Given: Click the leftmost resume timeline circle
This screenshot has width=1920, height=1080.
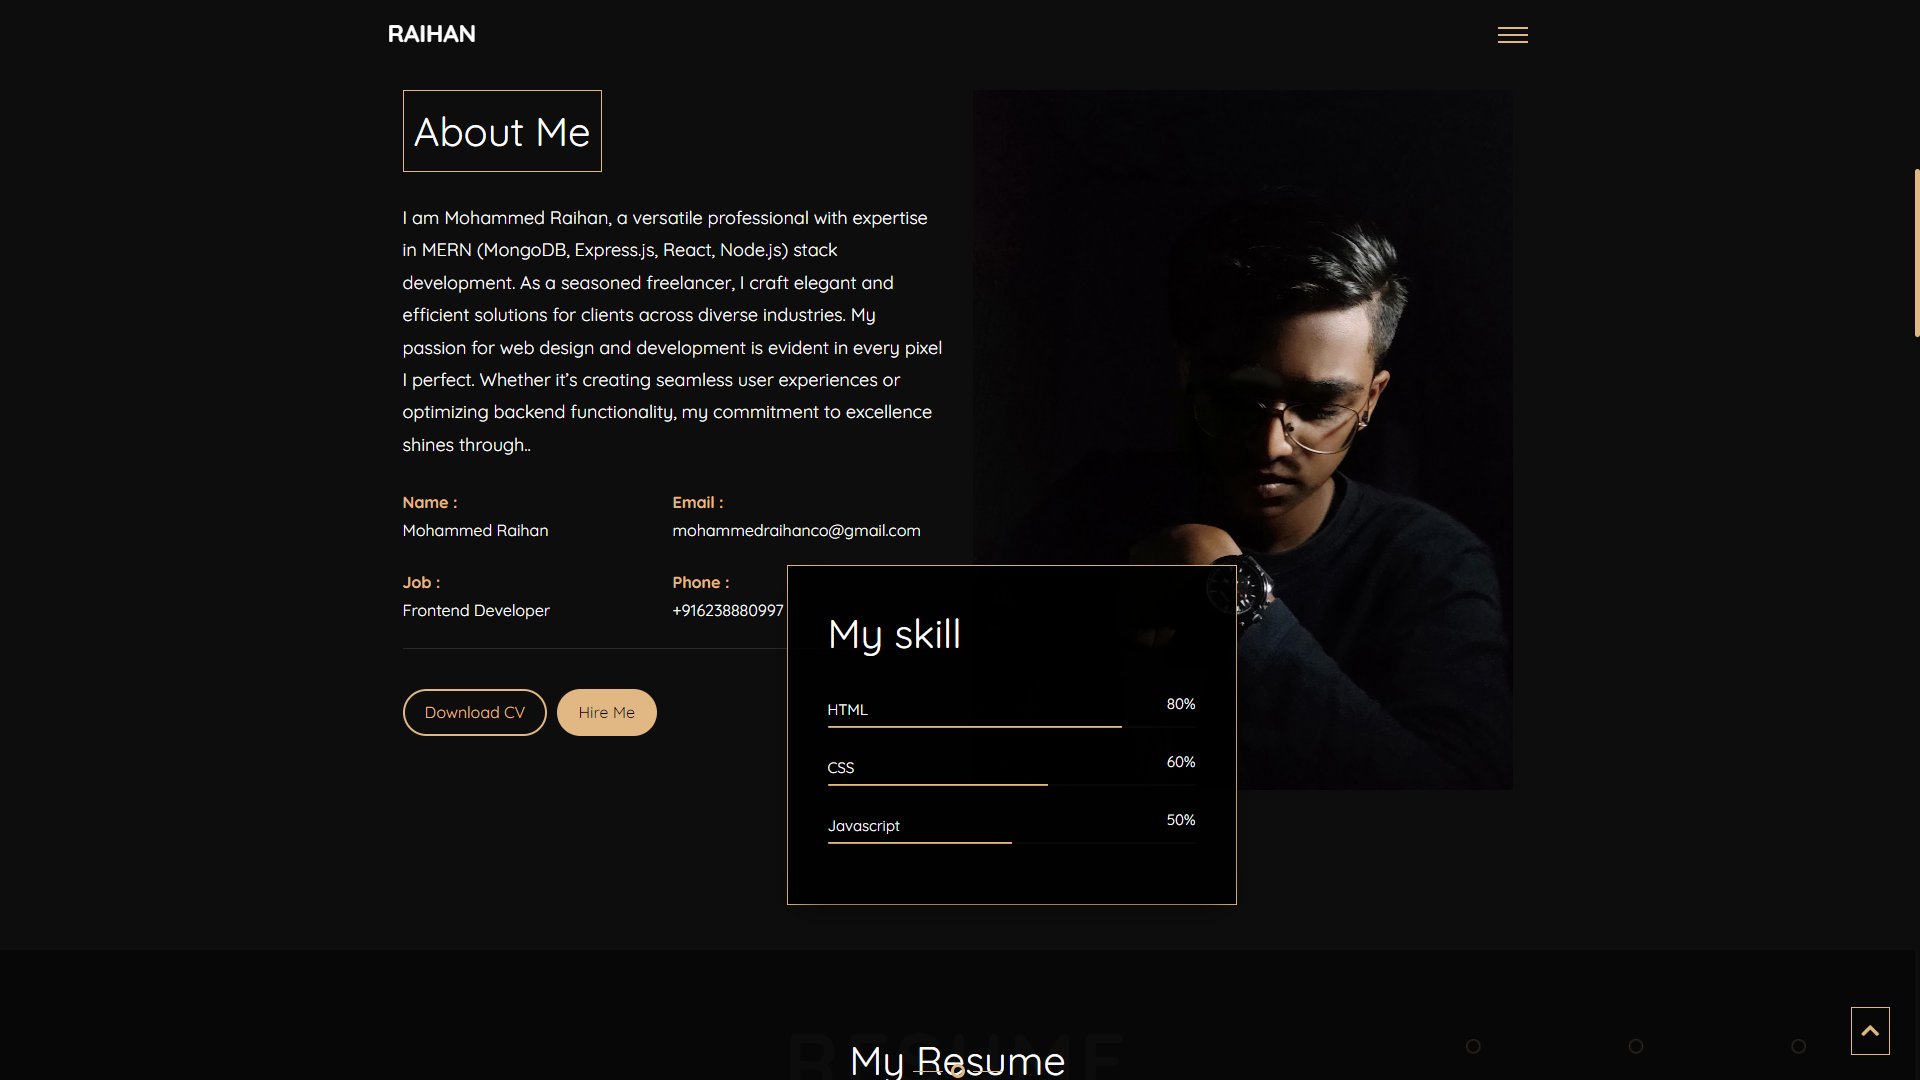Looking at the screenshot, I should 1473,1046.
